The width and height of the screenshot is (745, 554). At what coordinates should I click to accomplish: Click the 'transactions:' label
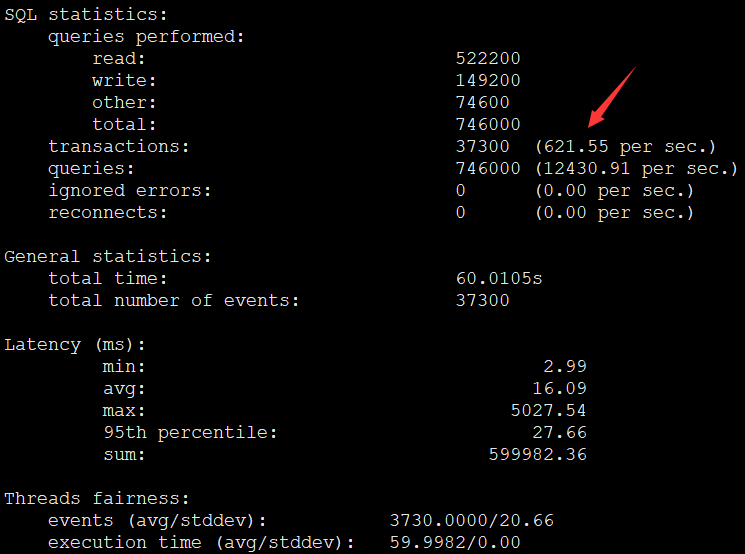[x=119, y=146]
